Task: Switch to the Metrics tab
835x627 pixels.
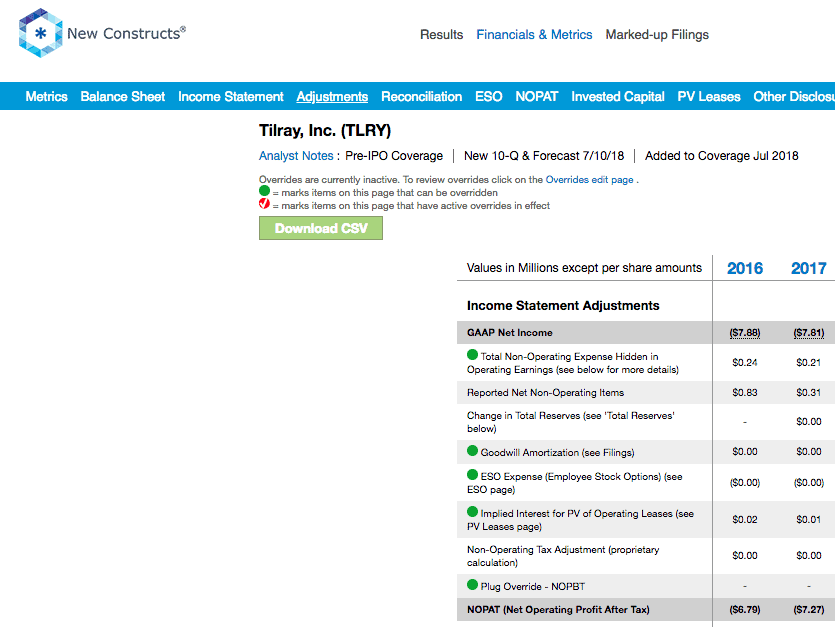Action: coord(46,96)
